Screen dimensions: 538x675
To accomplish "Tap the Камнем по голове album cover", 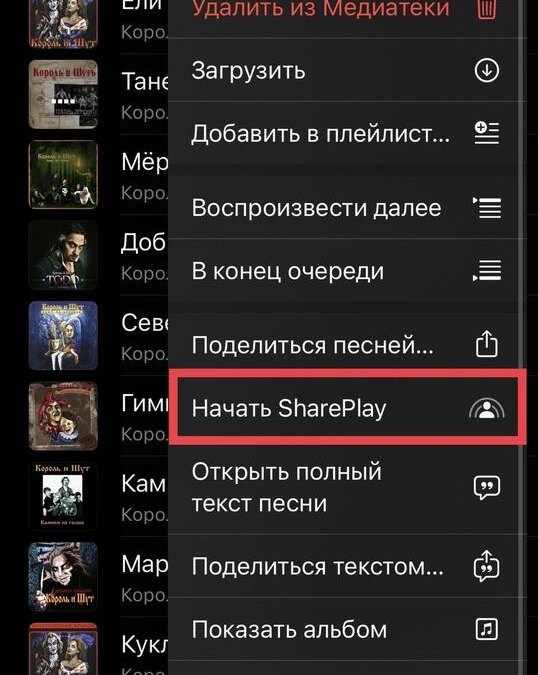I will (x=63, y=496).
